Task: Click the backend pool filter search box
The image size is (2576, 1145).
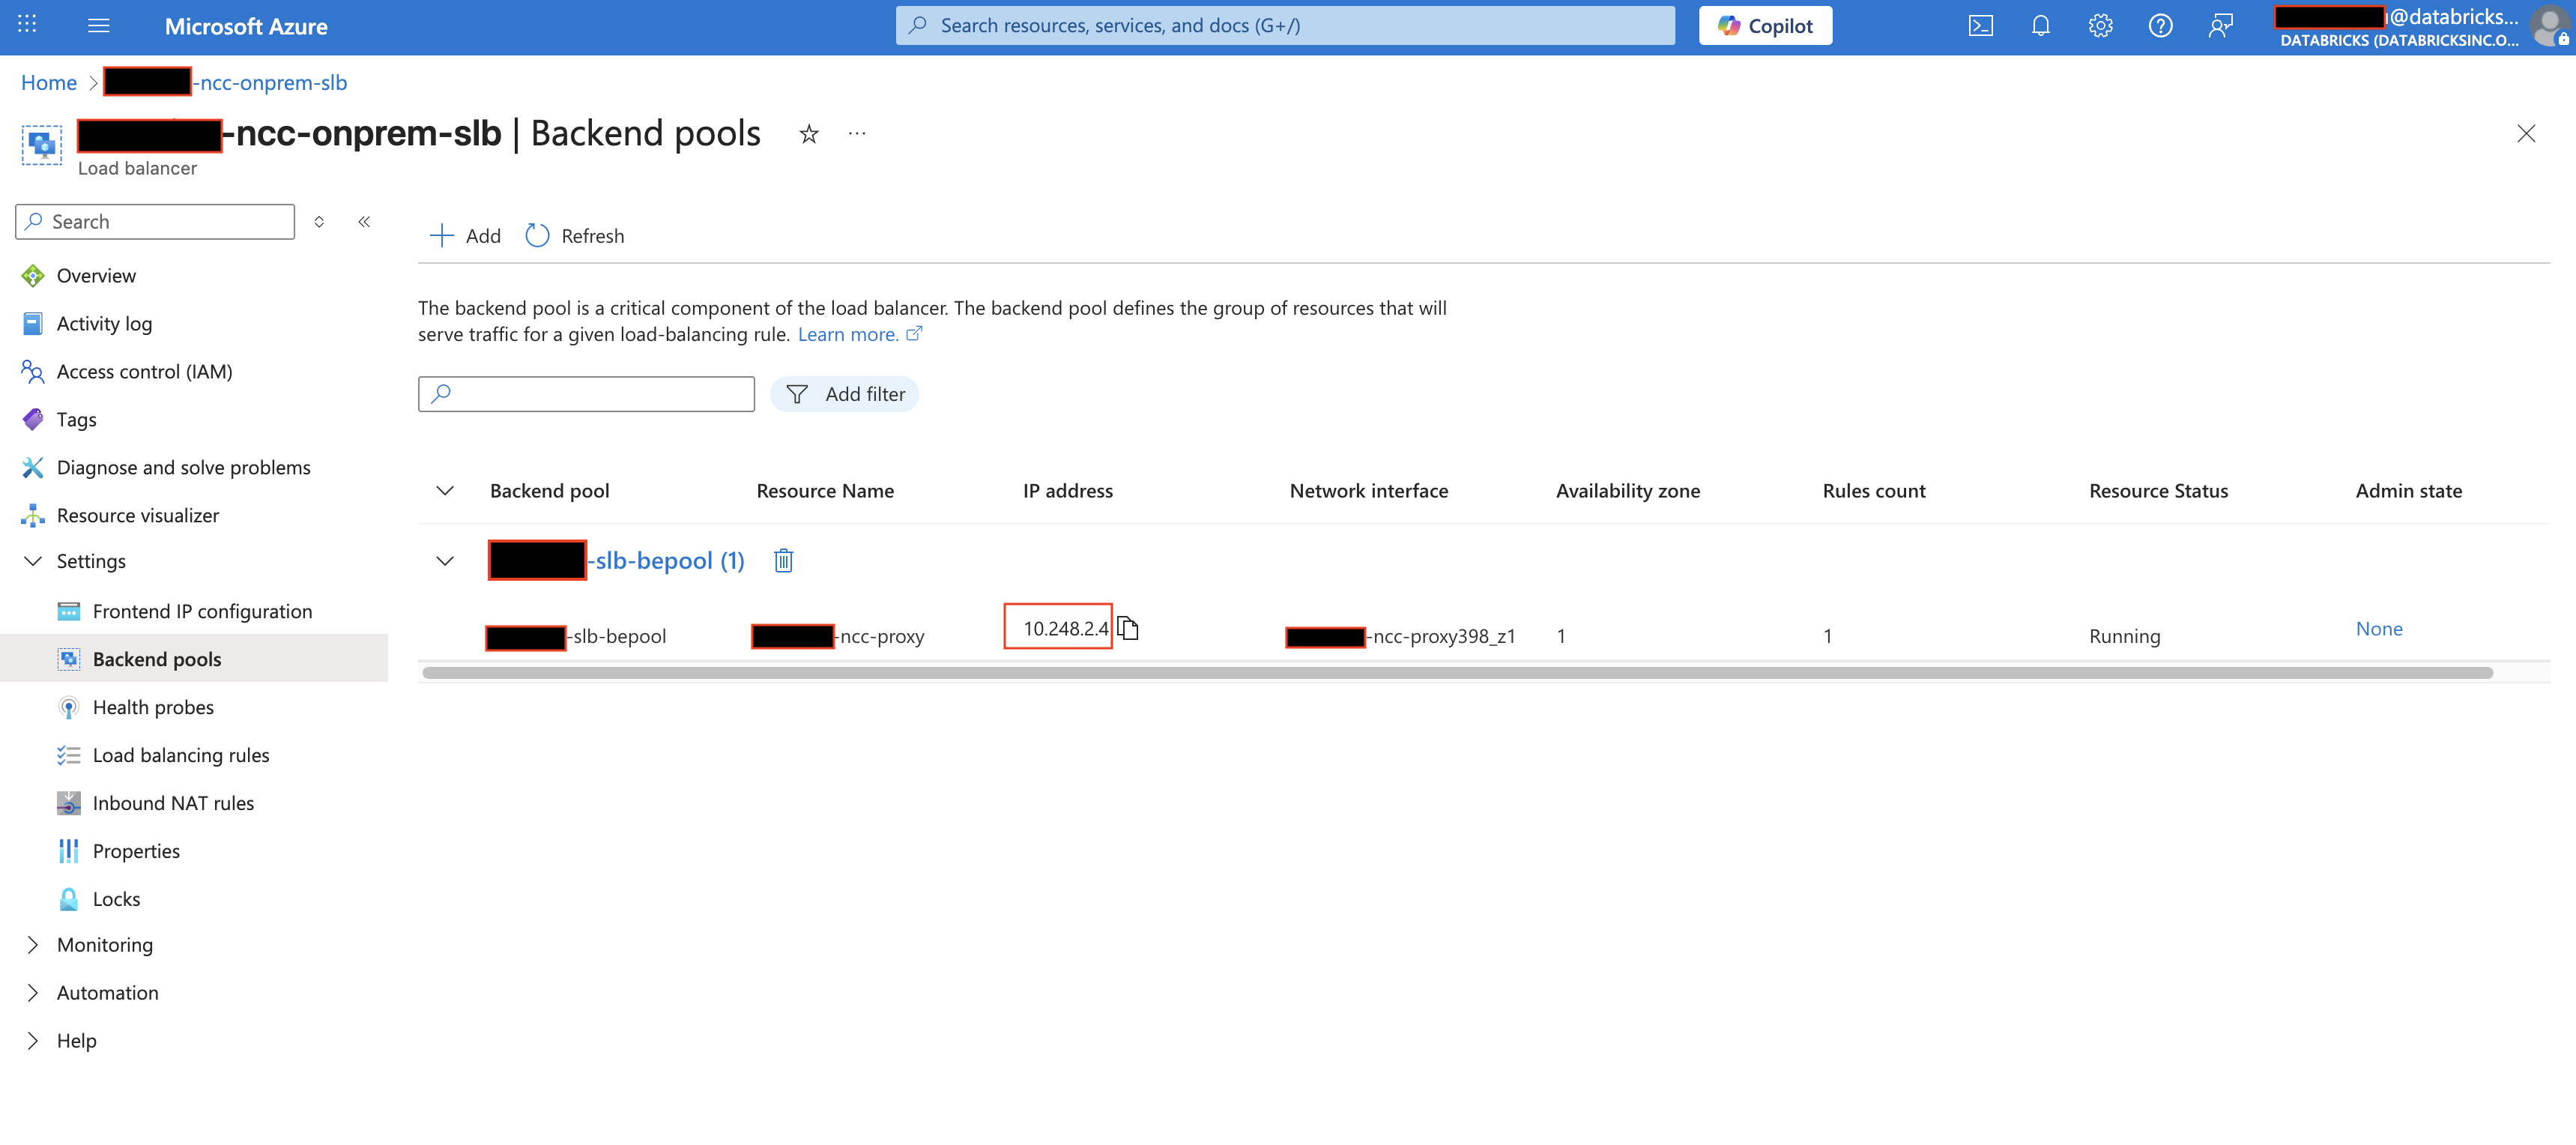Action: [x=586, y=393]
